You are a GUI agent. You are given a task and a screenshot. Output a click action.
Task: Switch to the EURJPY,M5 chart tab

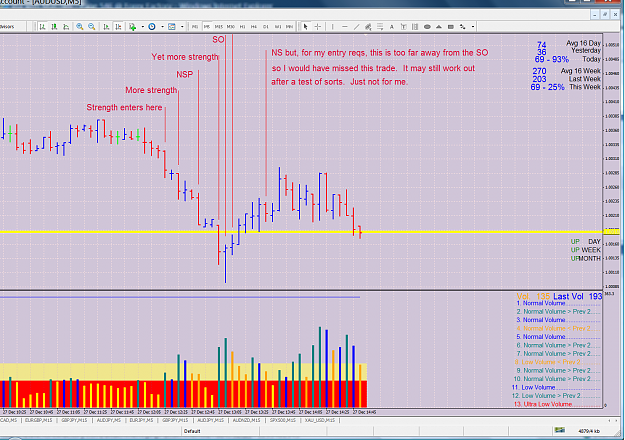(141, 420)
